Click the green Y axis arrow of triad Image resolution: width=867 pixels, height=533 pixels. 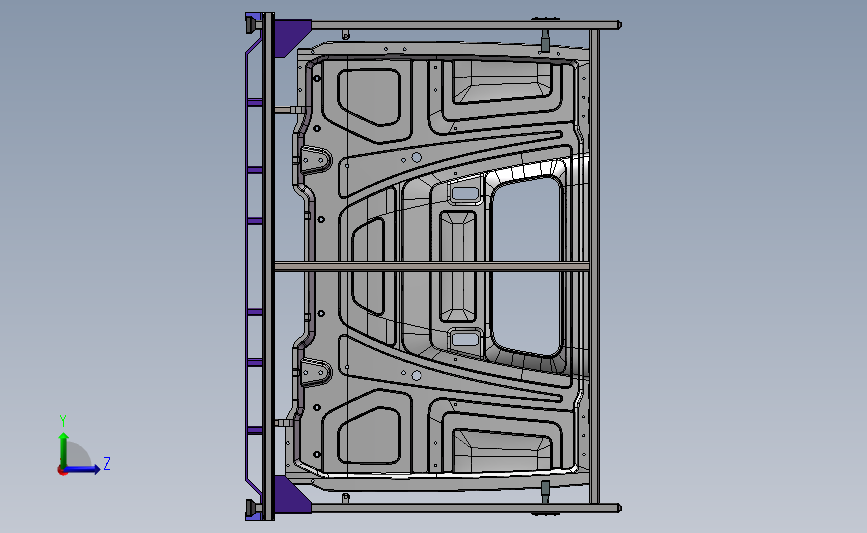click(64, 450)
